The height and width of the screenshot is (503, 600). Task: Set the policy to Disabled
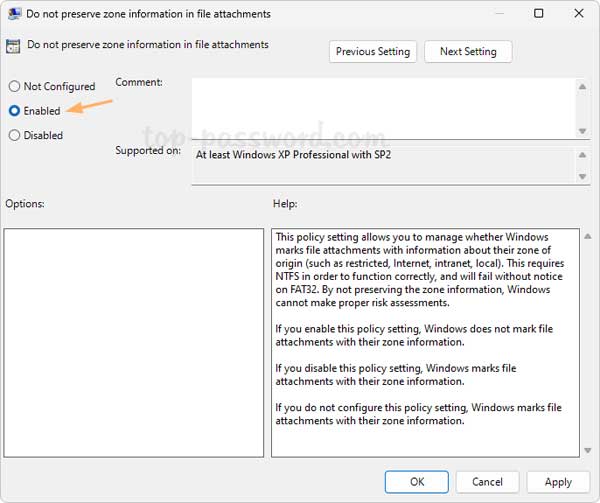[x=14, y=135]
